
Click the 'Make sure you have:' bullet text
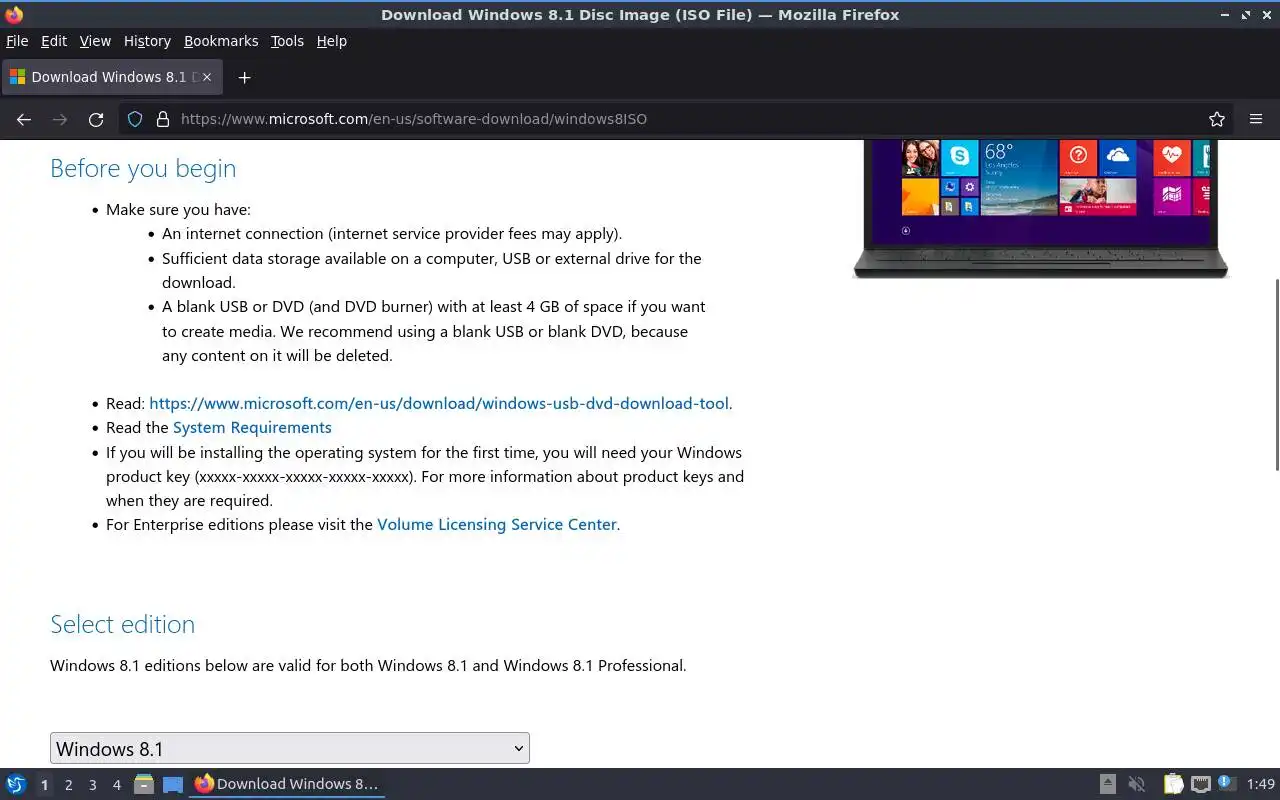(x=178, y=210)
